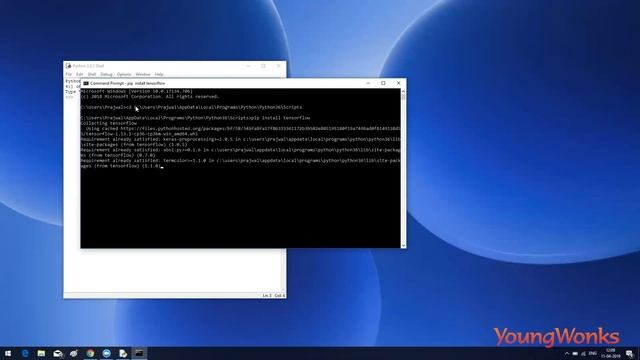This screenshot has width=640, height=360.
Task: Maximize the Command Prompt window
Action: [383, 83]
